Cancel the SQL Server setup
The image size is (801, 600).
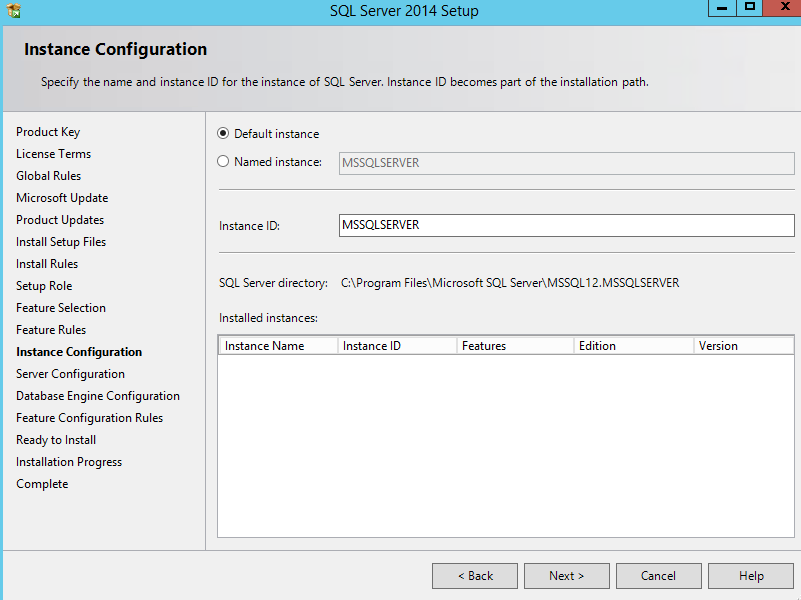point(658,576)
